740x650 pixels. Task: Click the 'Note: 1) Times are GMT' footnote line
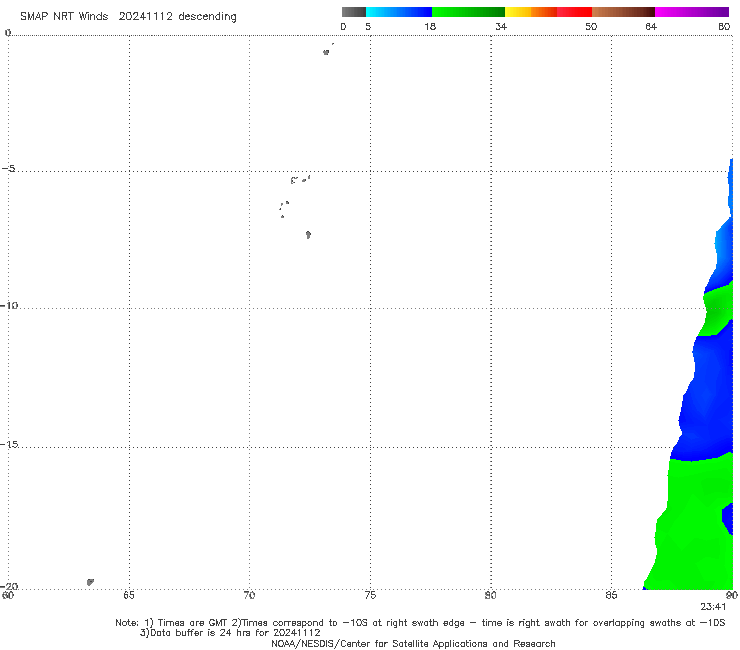click(x=420, y=623)
